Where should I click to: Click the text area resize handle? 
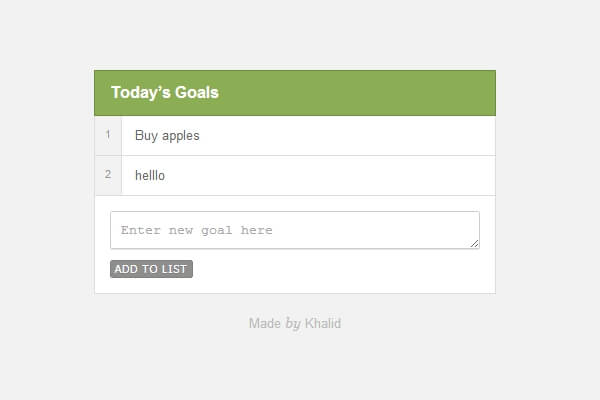[475, 244]
